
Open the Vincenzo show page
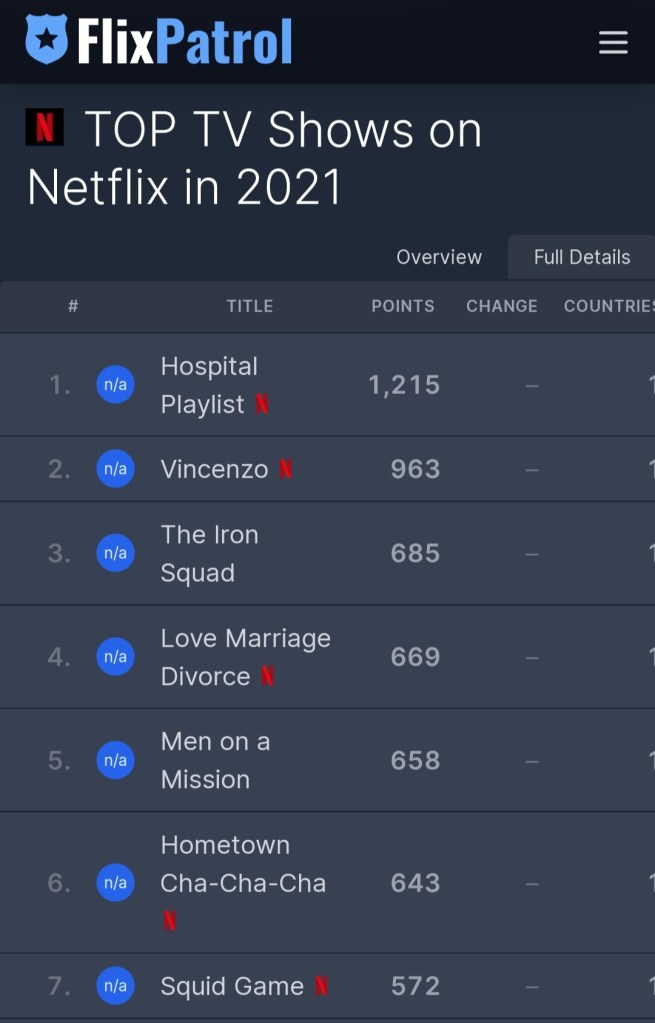point(214,469)
